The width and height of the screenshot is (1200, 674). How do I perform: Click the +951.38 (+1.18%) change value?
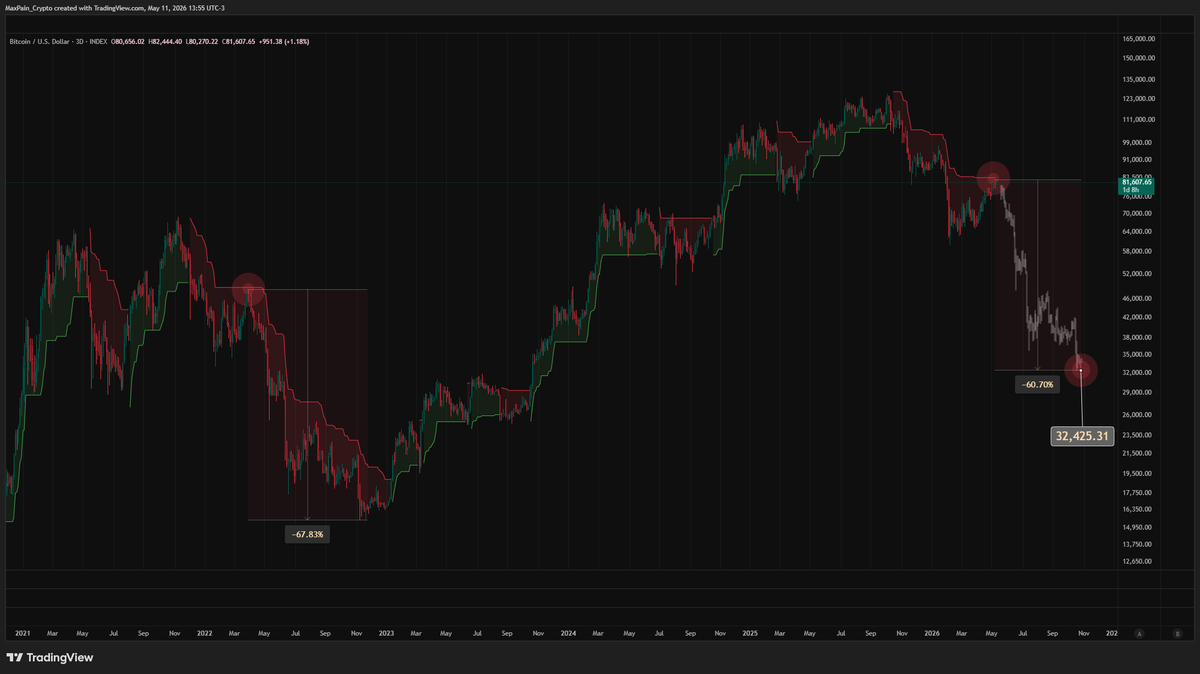[284, 42]
